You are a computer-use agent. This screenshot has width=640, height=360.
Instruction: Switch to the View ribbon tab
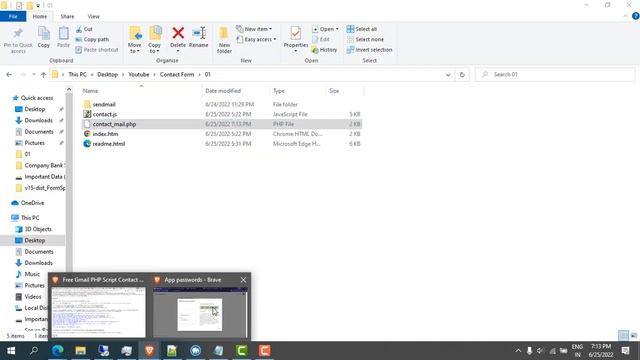tap(93, 16)
